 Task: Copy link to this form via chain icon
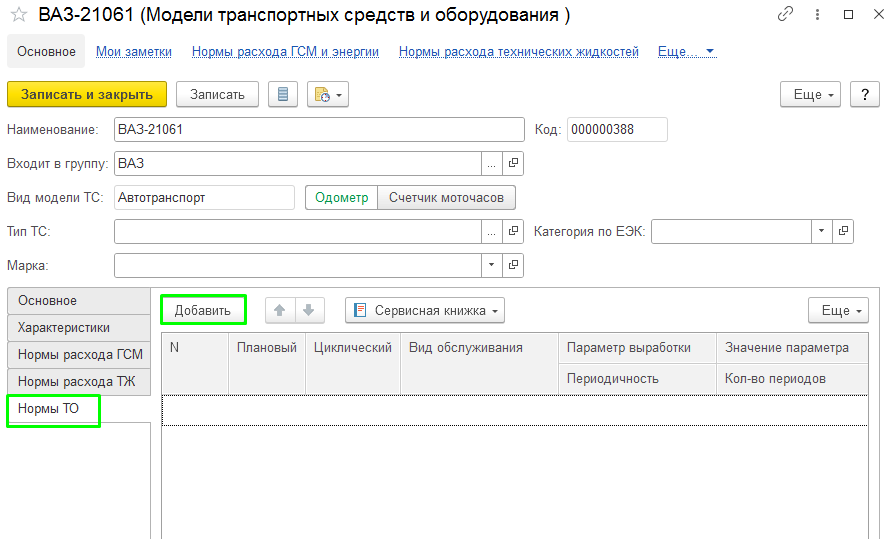[x=785, y=14]
